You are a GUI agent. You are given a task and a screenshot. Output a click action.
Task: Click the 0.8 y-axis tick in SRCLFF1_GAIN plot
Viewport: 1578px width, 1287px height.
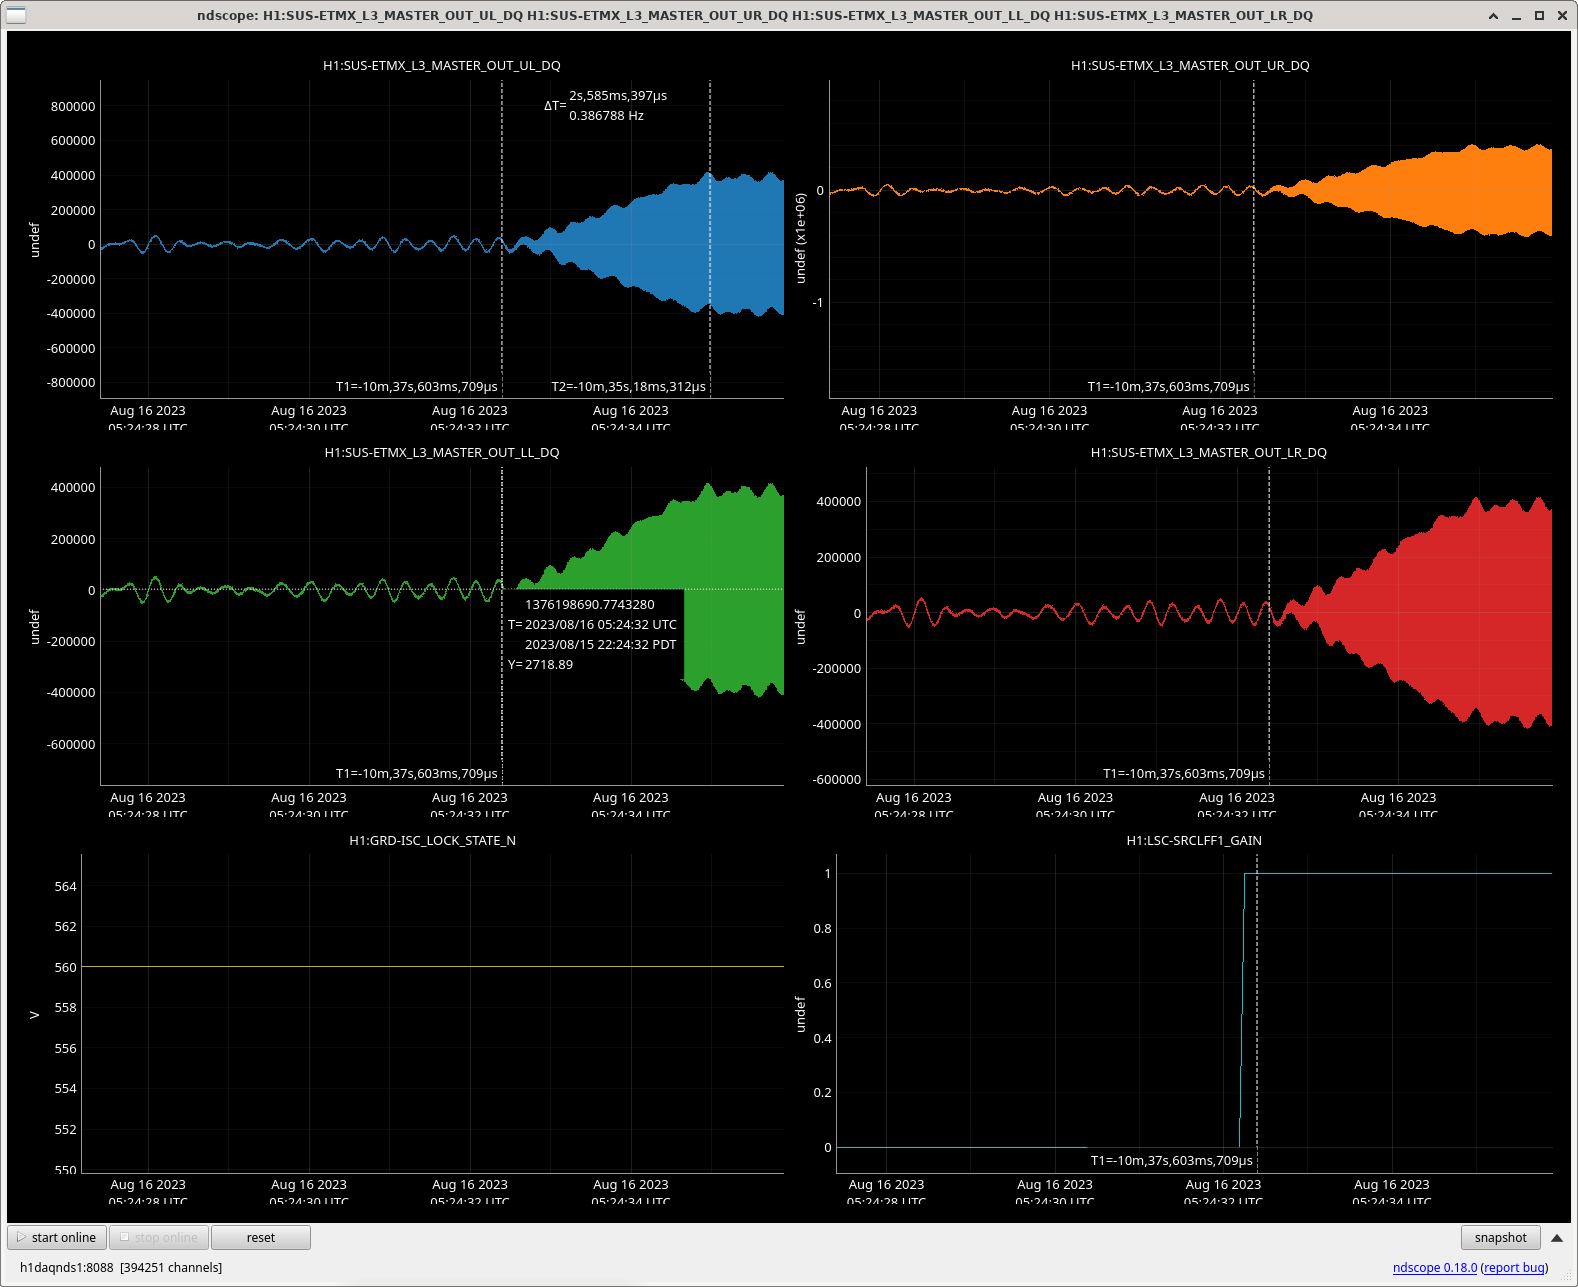click(x=822, y=928)
